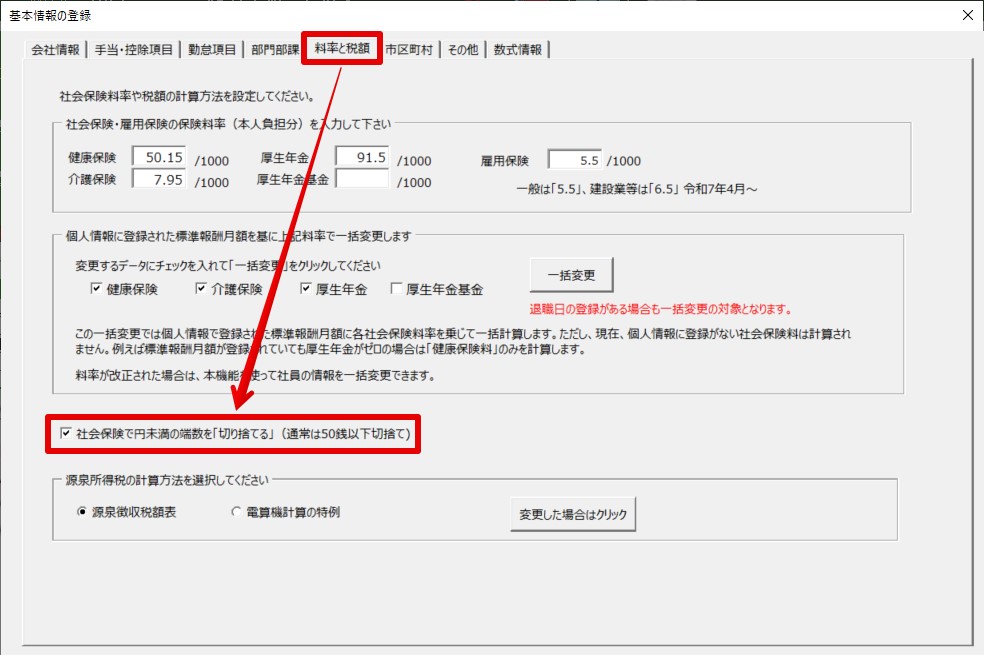Select the 部門部課 tab
Screen dimensions: 984x655
pos(274,49)
